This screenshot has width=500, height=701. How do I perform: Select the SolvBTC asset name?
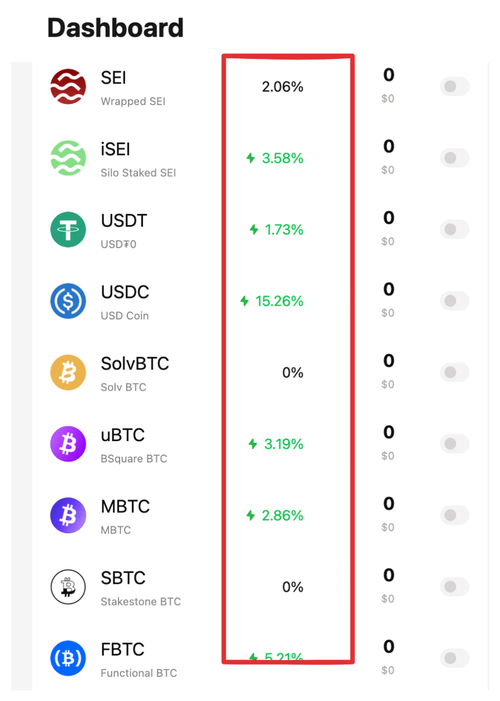pos(135,363)
